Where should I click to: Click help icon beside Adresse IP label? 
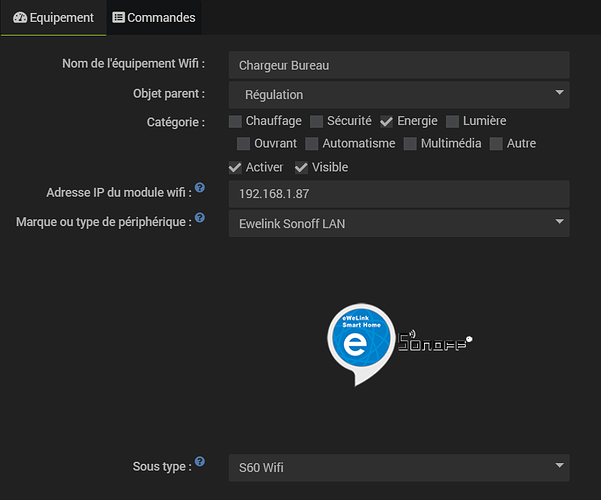(x=200, y=188)
